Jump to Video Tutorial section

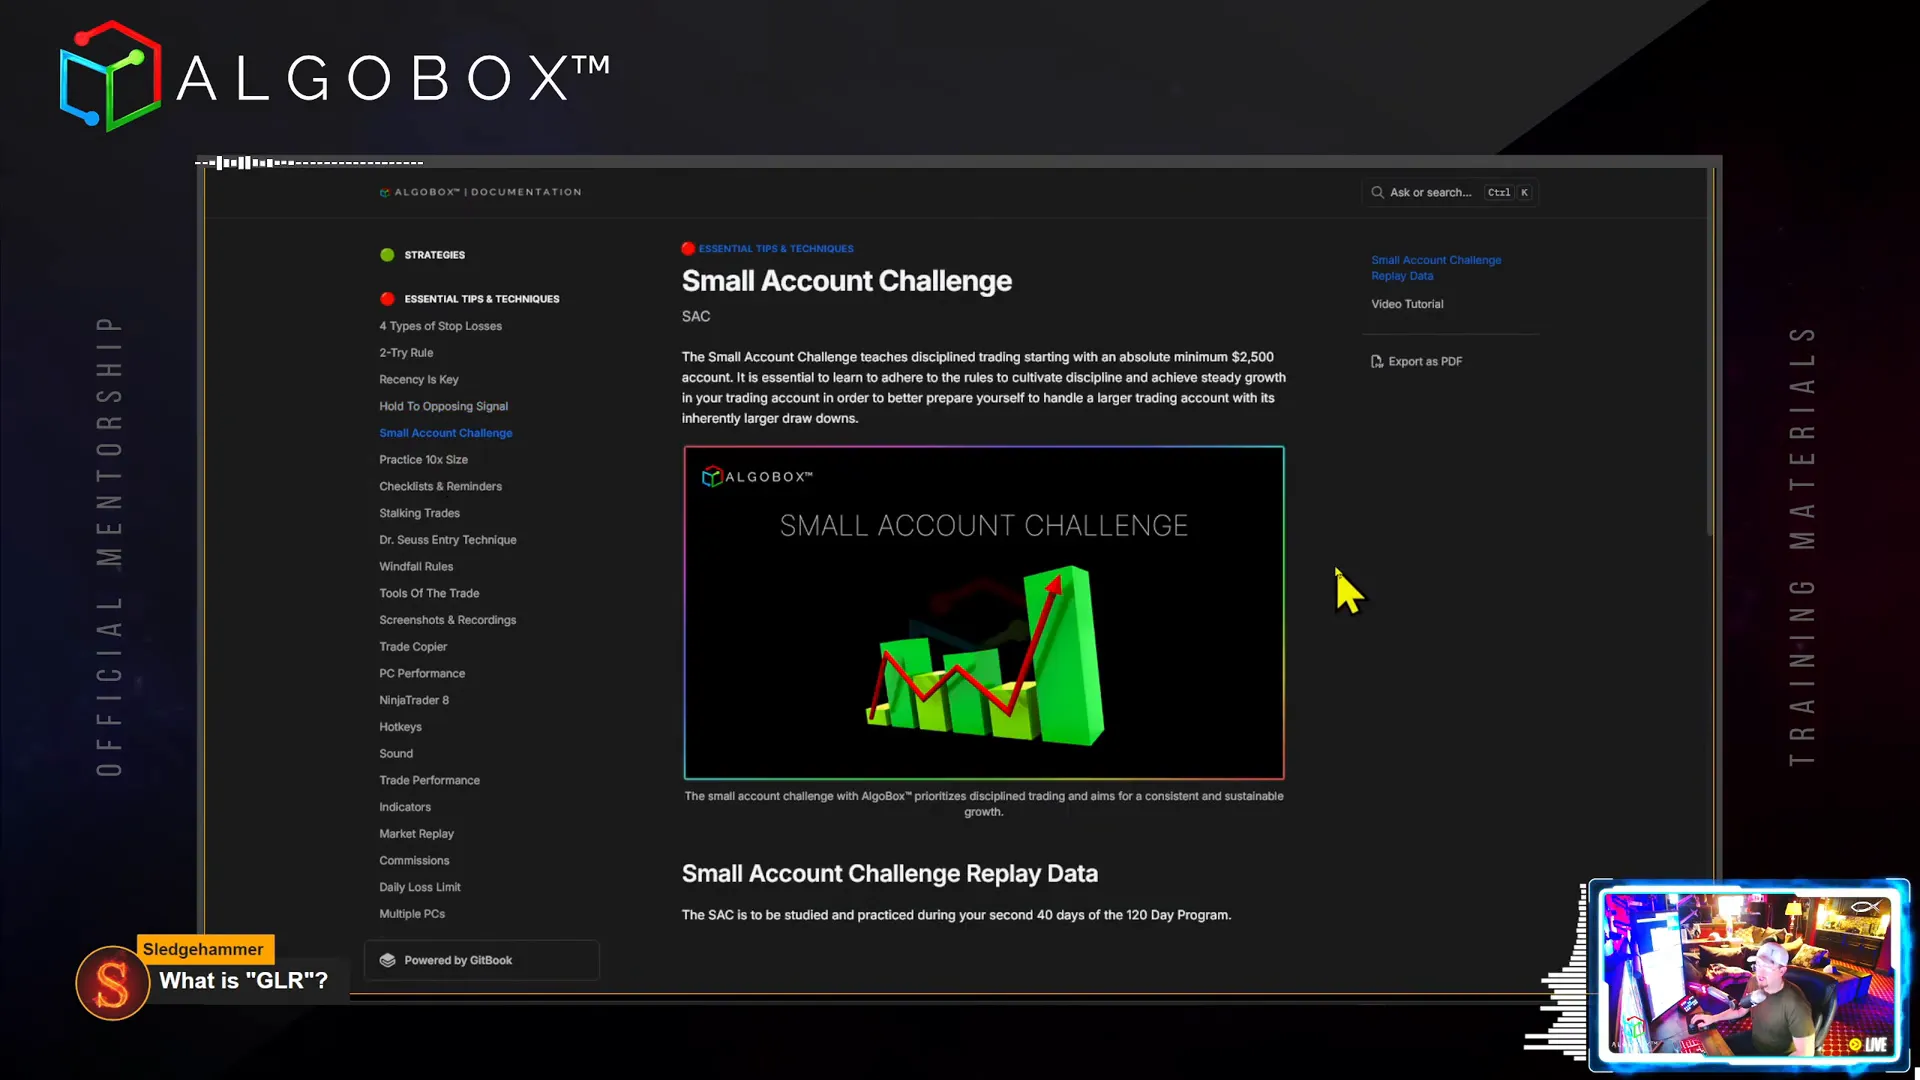coord(1407,304)
